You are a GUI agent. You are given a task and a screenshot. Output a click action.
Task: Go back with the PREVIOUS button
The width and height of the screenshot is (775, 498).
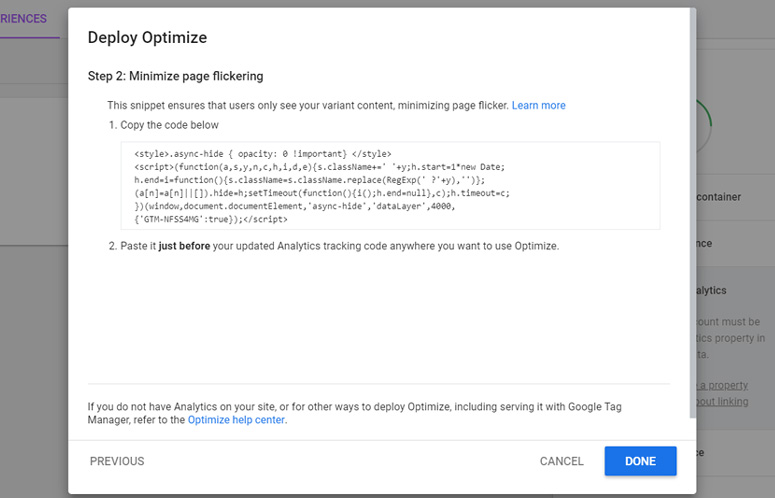click(x=117, y=461)
